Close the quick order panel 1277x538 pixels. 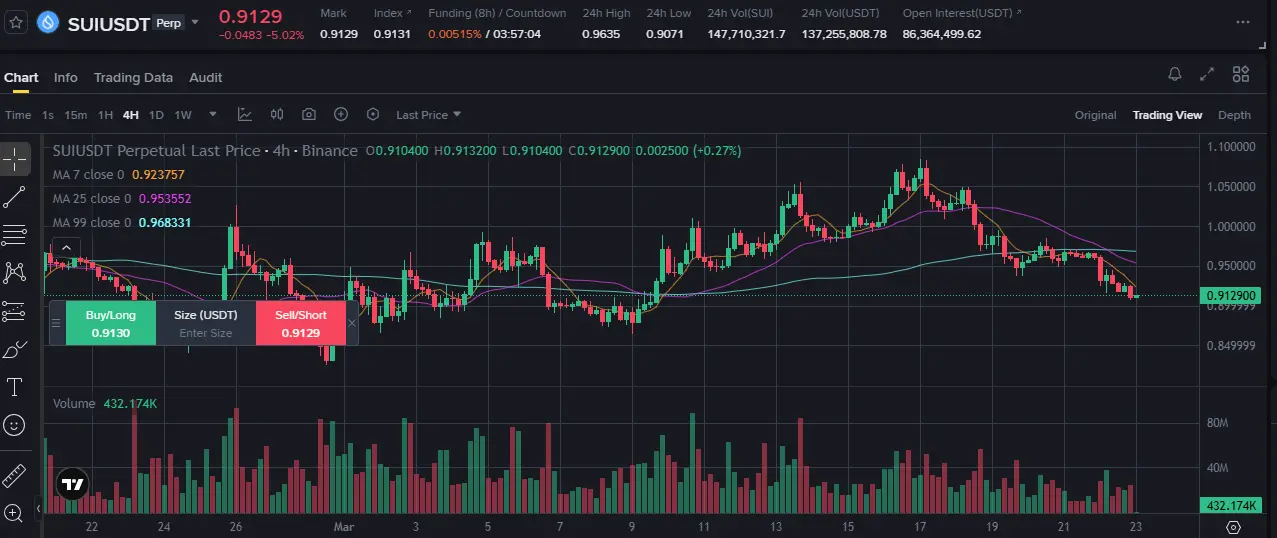[x=351, y=323]
